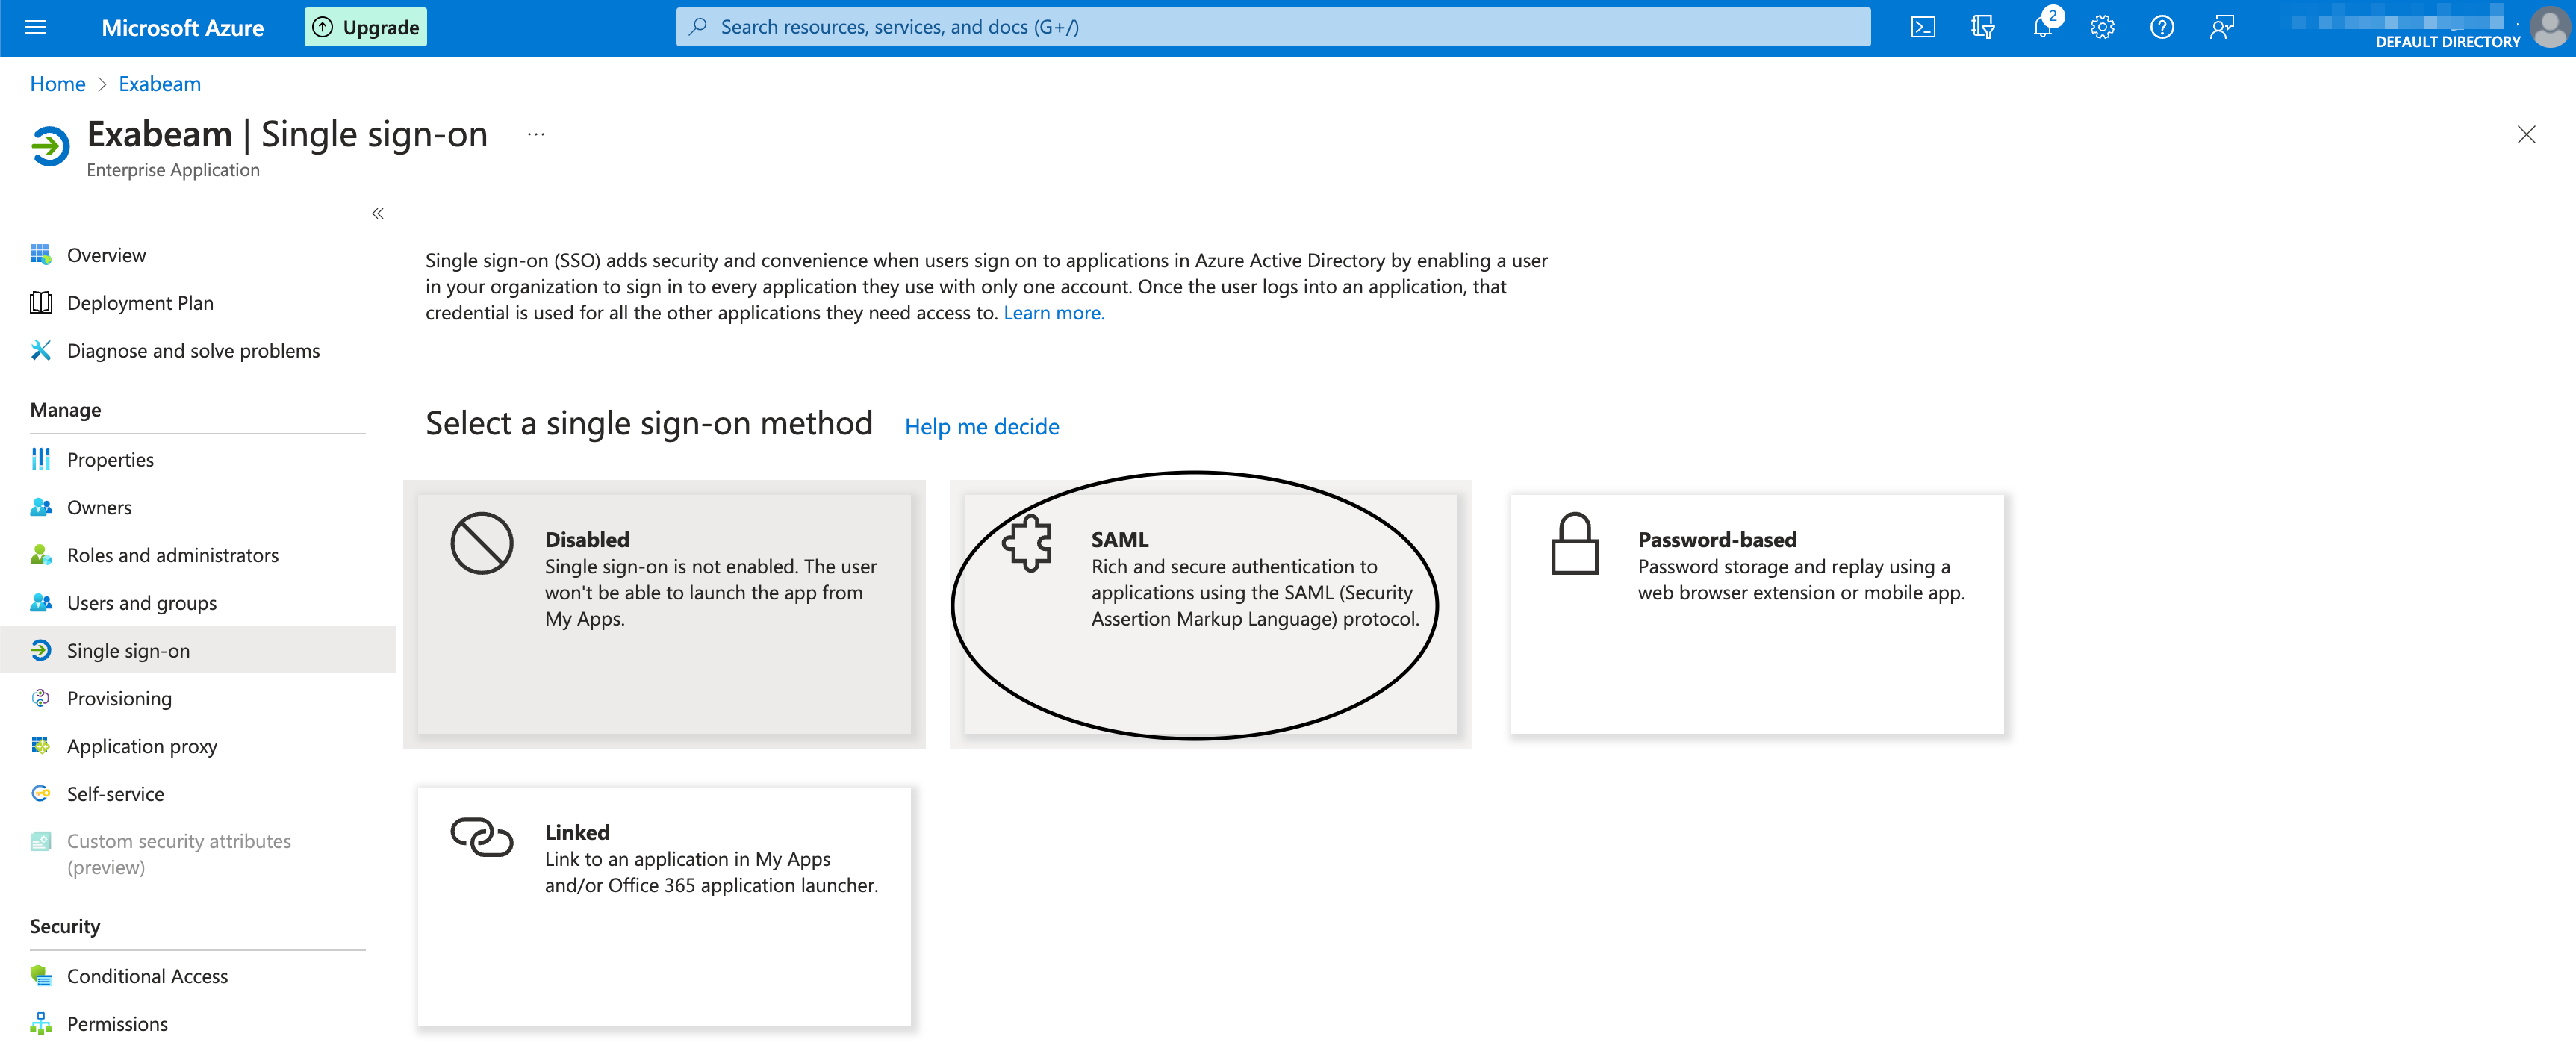
Task: Click the Users and groups icon
Action: pos(40,602)
